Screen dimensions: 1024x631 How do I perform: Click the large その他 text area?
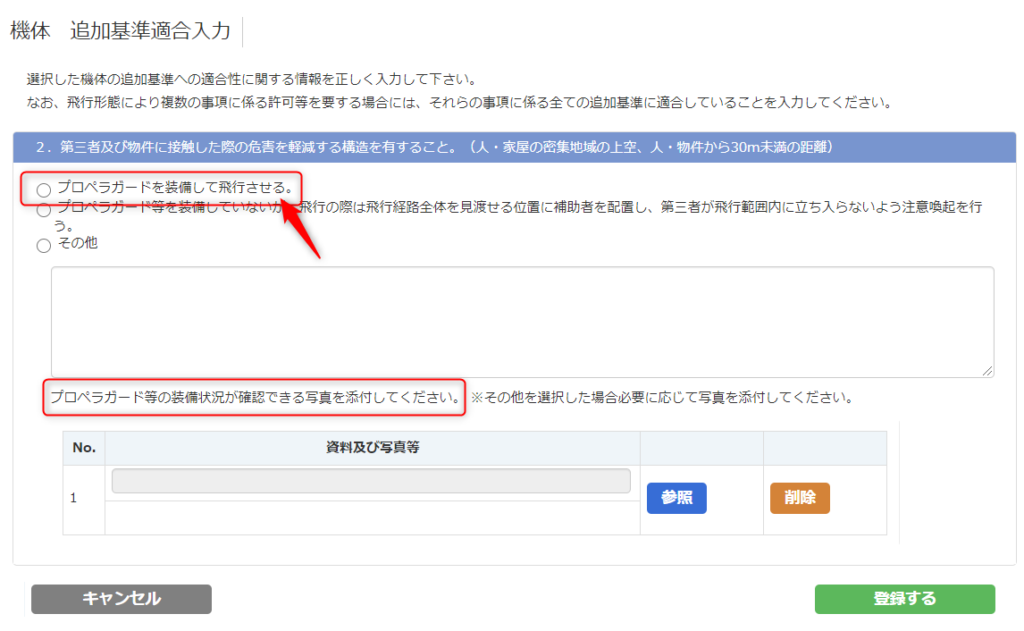point(522,321)
